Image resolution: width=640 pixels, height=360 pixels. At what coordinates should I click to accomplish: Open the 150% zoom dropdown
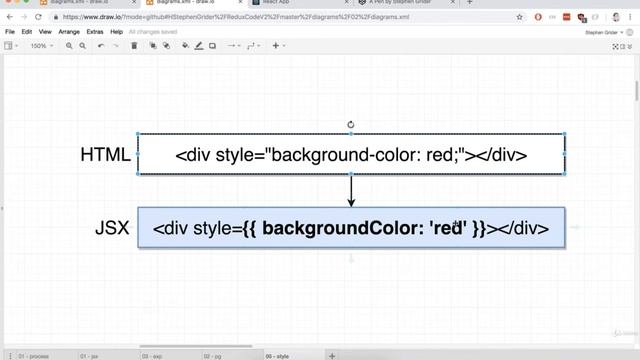click(42, 46)
